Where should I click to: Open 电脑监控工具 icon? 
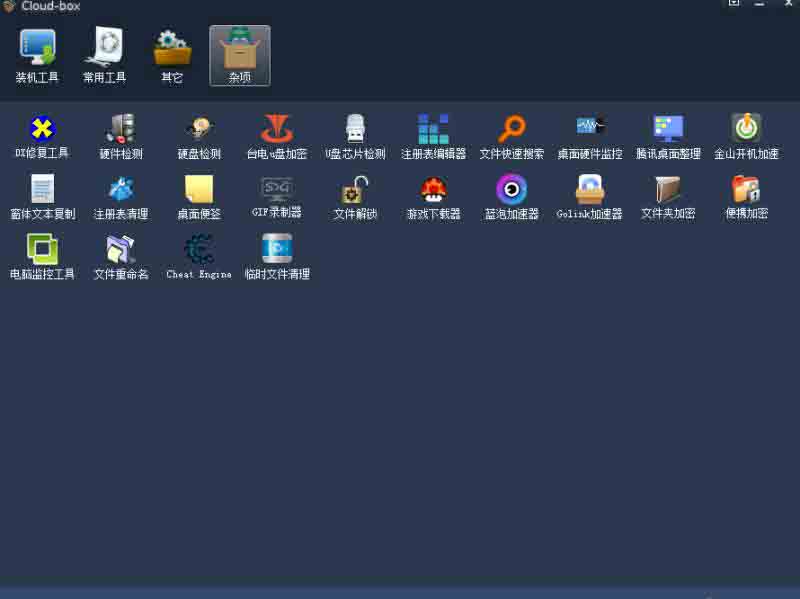42,257
